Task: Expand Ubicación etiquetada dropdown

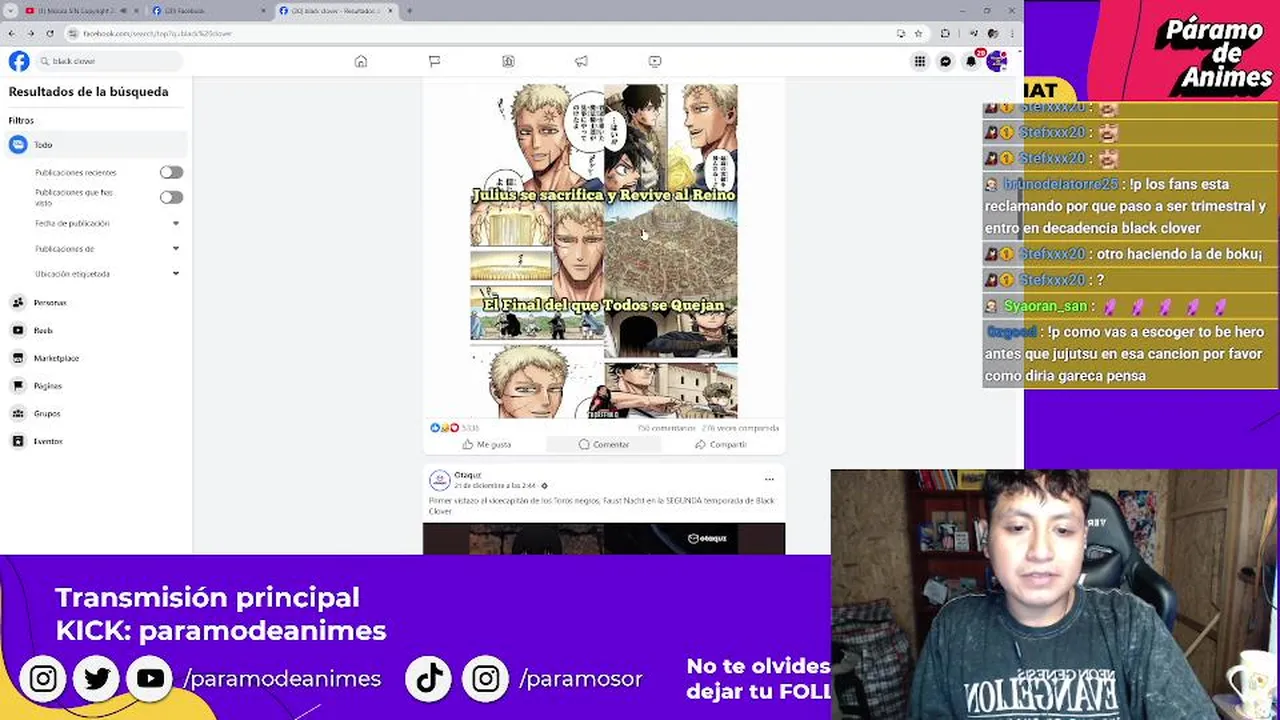Action: point(176,273)
